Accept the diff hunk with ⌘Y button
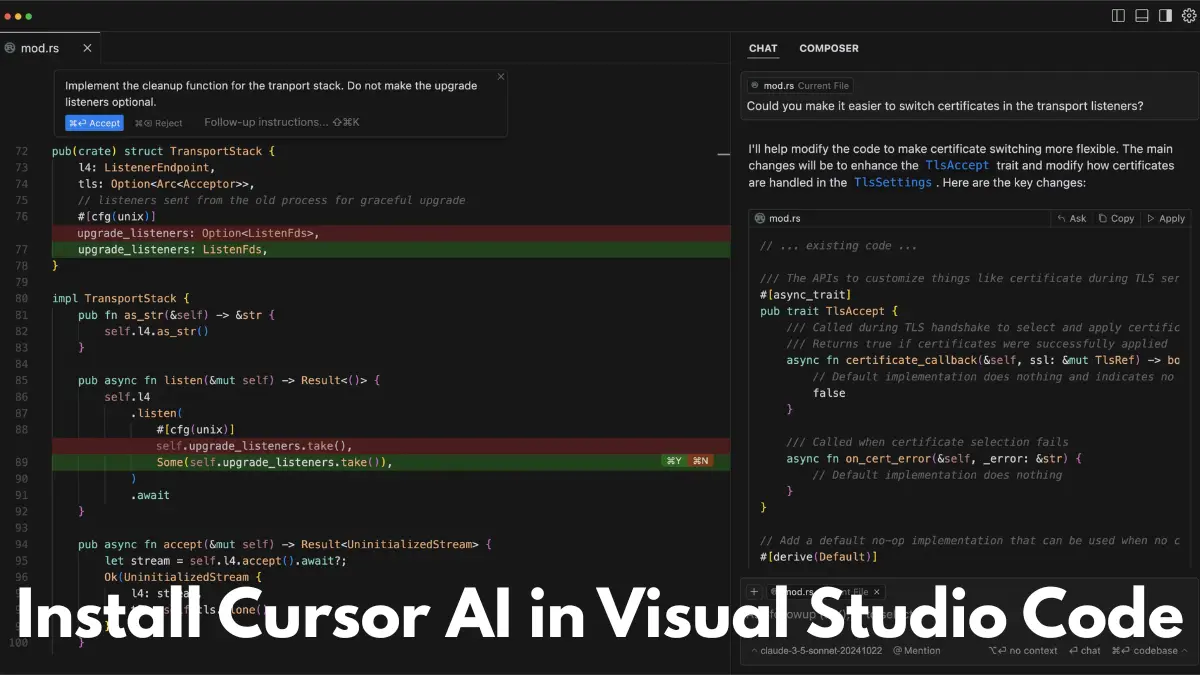Screen dimensions: 1200x675 point(674,462)
